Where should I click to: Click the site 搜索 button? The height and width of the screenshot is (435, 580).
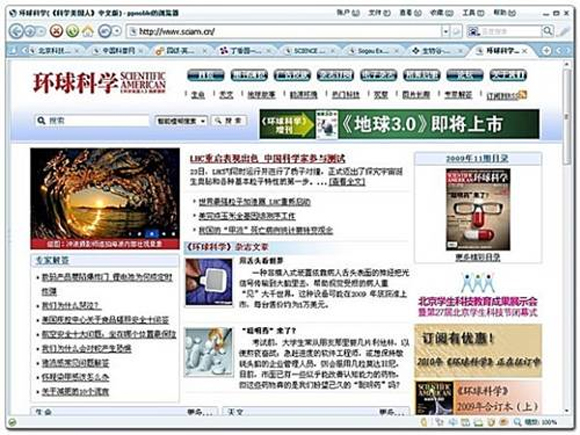[x=228, y=121]
